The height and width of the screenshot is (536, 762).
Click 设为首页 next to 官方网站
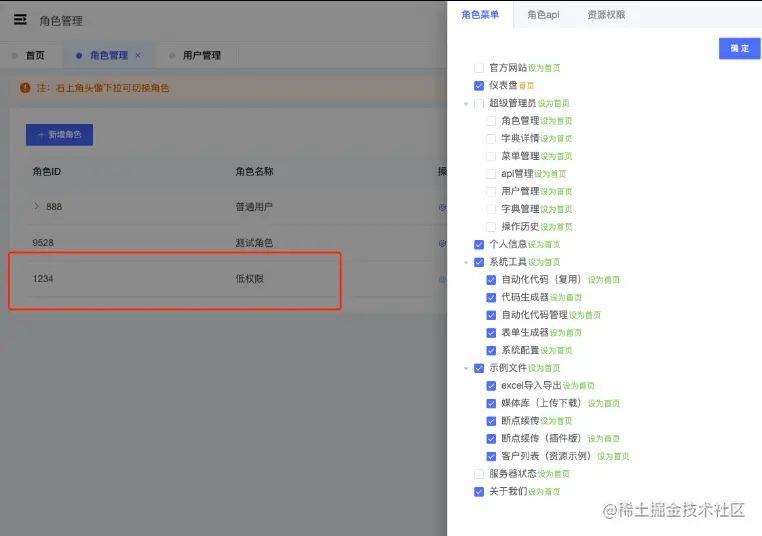pos(544,69)
